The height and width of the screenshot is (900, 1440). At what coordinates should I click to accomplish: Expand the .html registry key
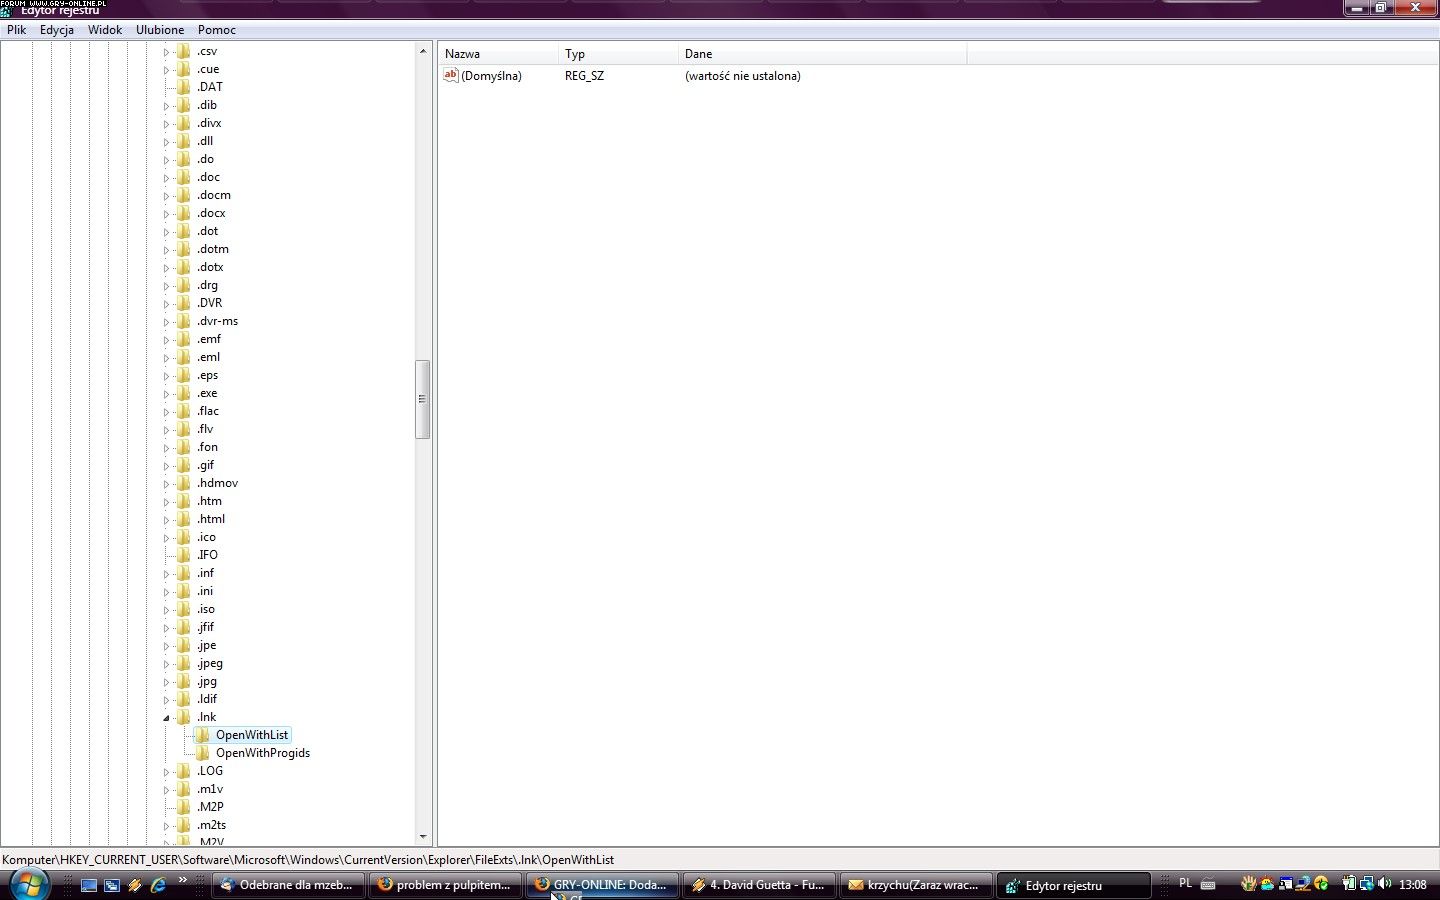click(x=166, y=520)
